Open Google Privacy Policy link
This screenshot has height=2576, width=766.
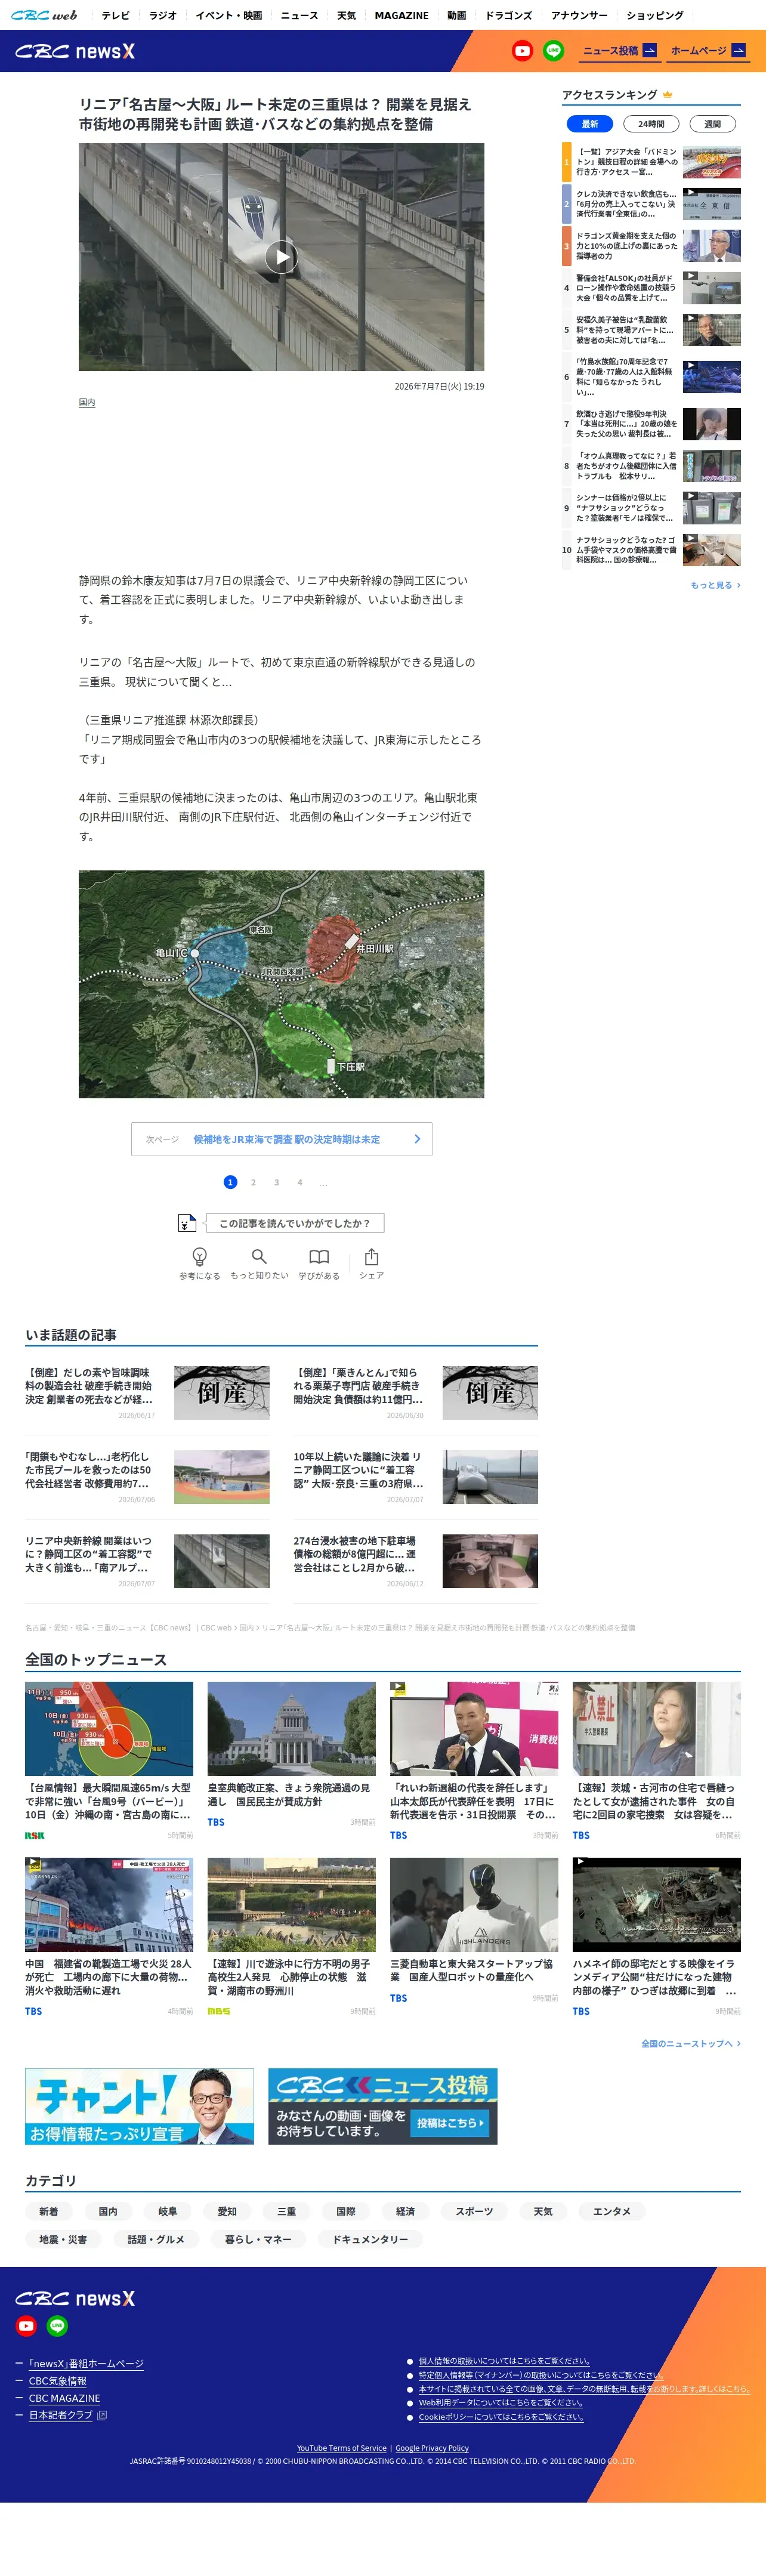432,2448
